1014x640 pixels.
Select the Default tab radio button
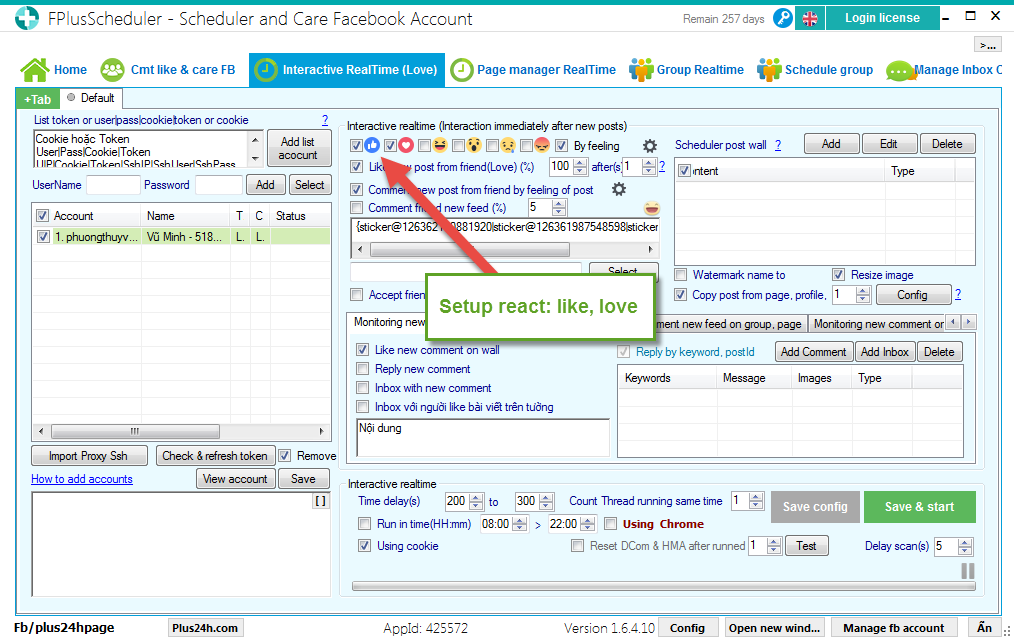[71, 98]
